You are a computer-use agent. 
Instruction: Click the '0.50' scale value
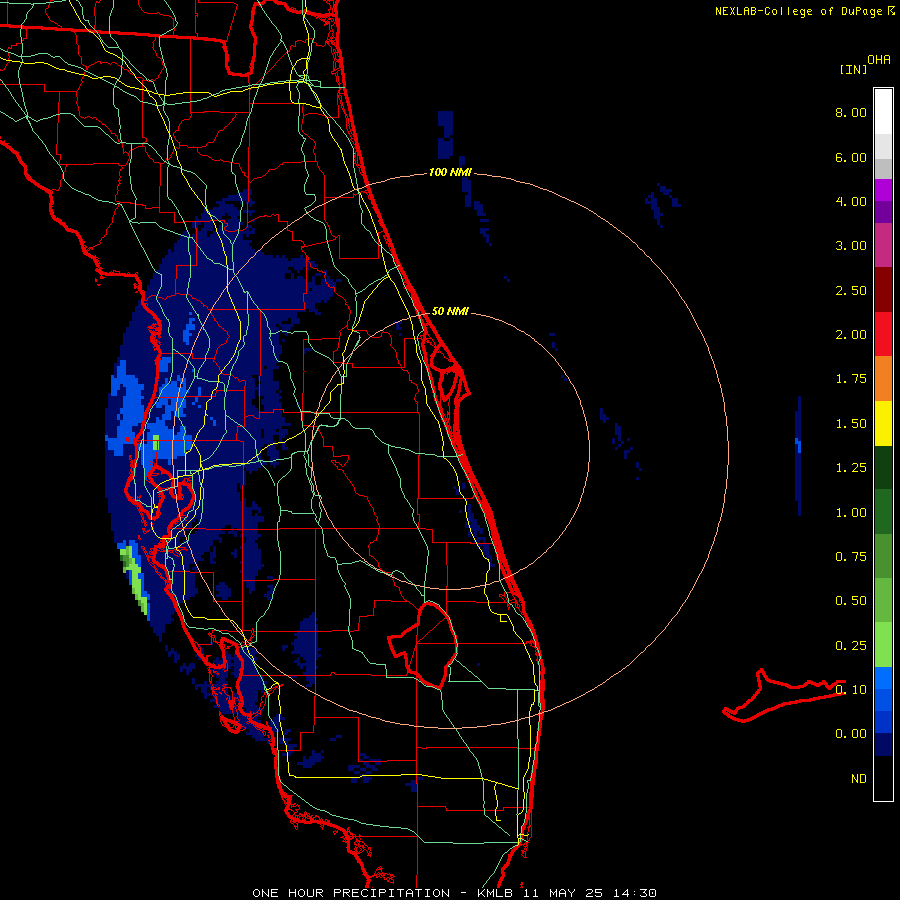coord(851,601)
